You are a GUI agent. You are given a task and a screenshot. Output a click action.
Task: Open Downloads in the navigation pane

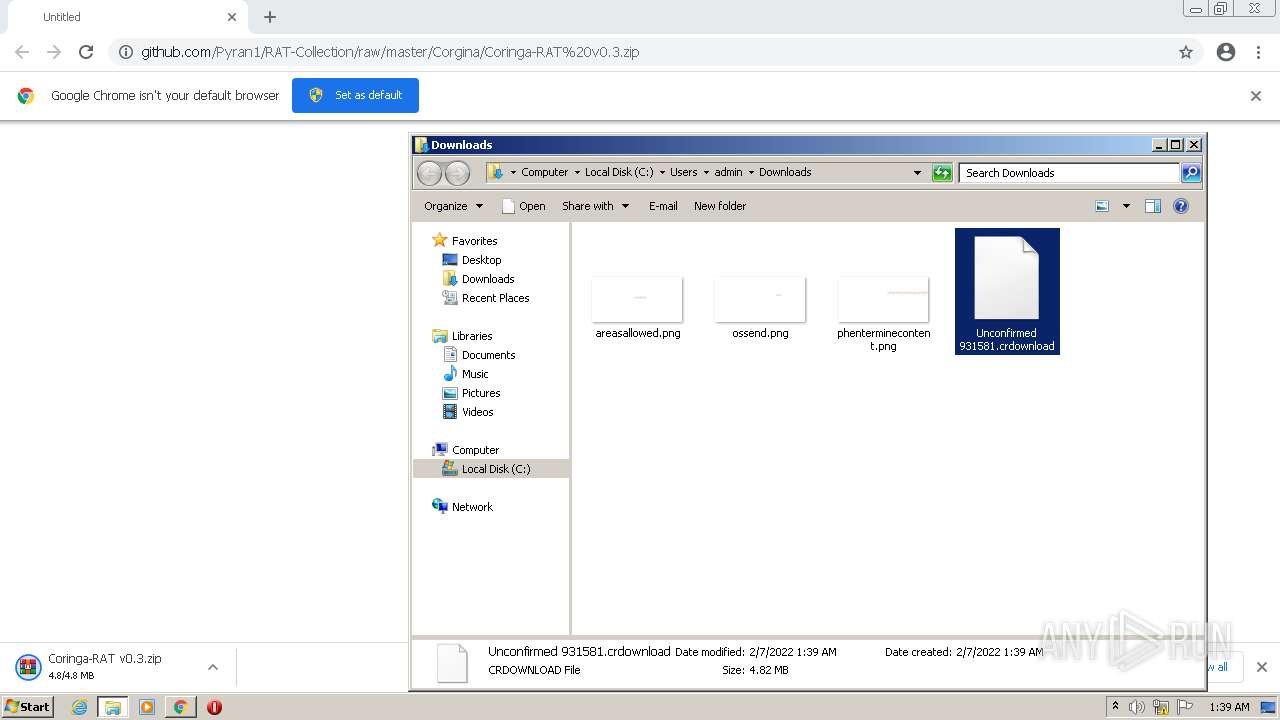478,279
